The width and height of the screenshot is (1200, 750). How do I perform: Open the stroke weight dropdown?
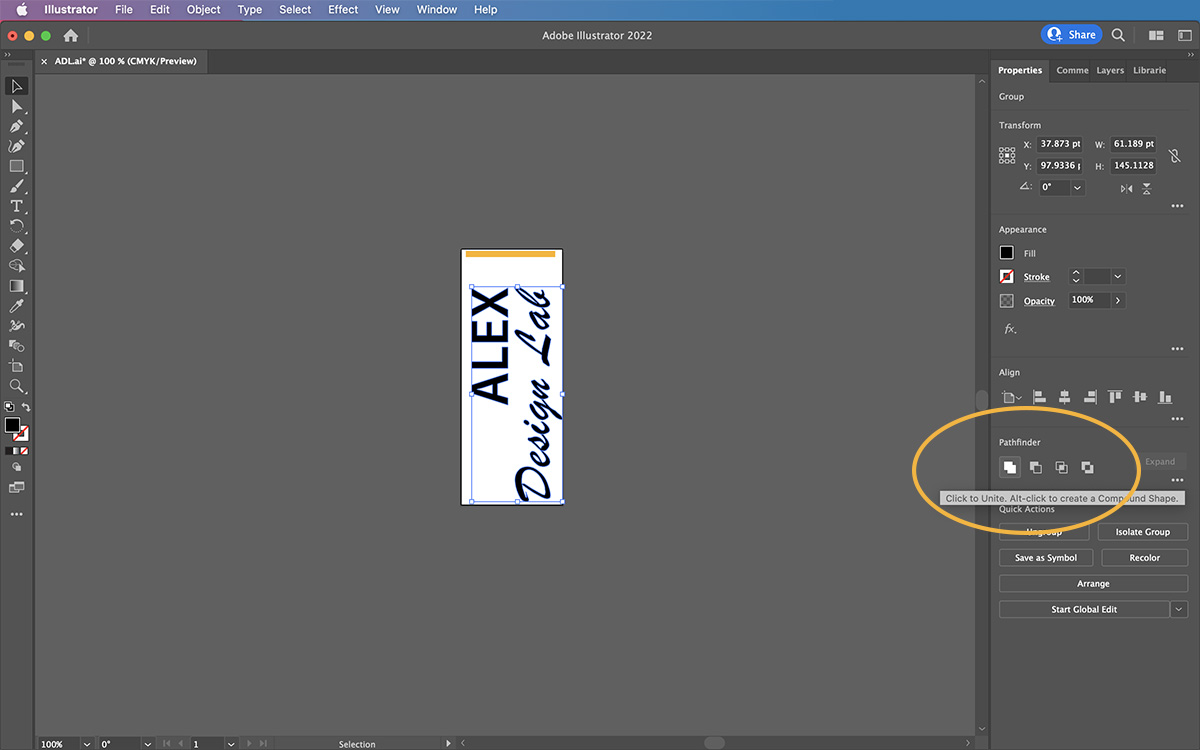coord(1117,276)
